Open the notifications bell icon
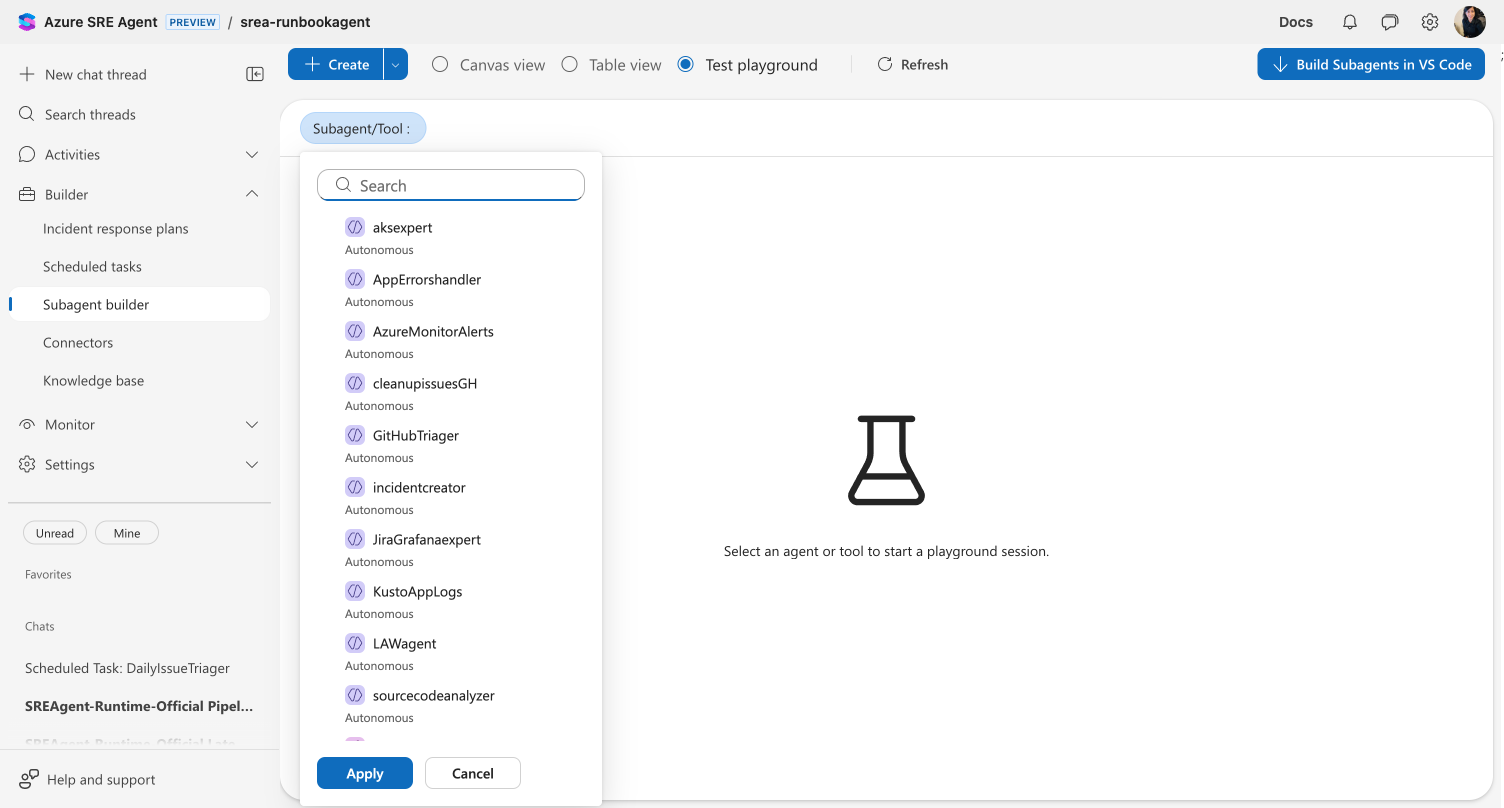Image resolution: width=1504 pixels, height=808 pixels. coord(1350,22)
